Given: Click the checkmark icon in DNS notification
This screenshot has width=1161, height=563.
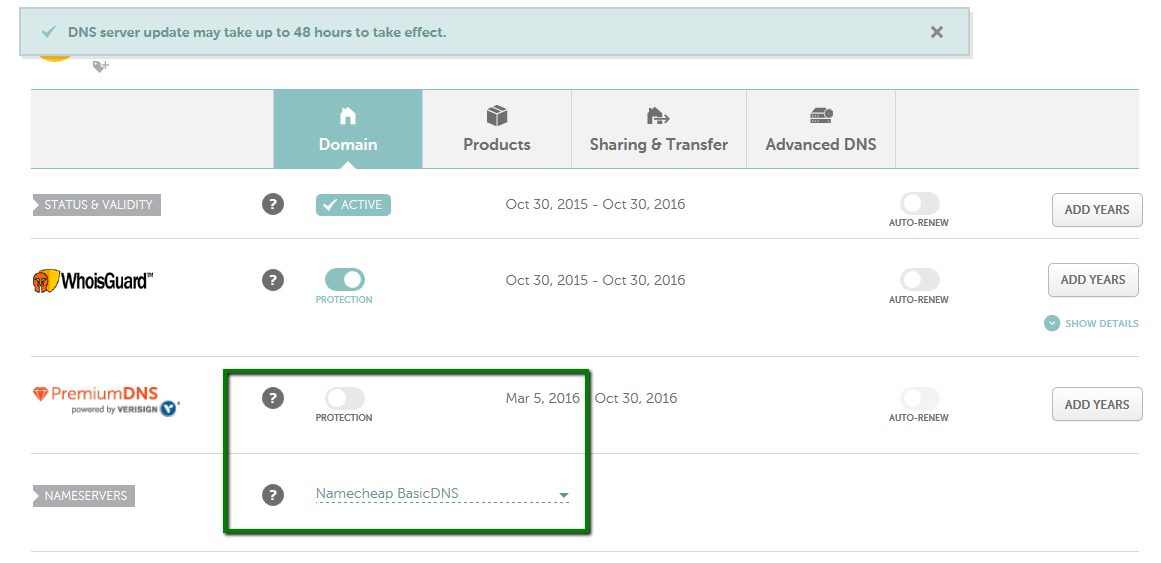Looking at the screenshot, I should click(x=49, y=32).
